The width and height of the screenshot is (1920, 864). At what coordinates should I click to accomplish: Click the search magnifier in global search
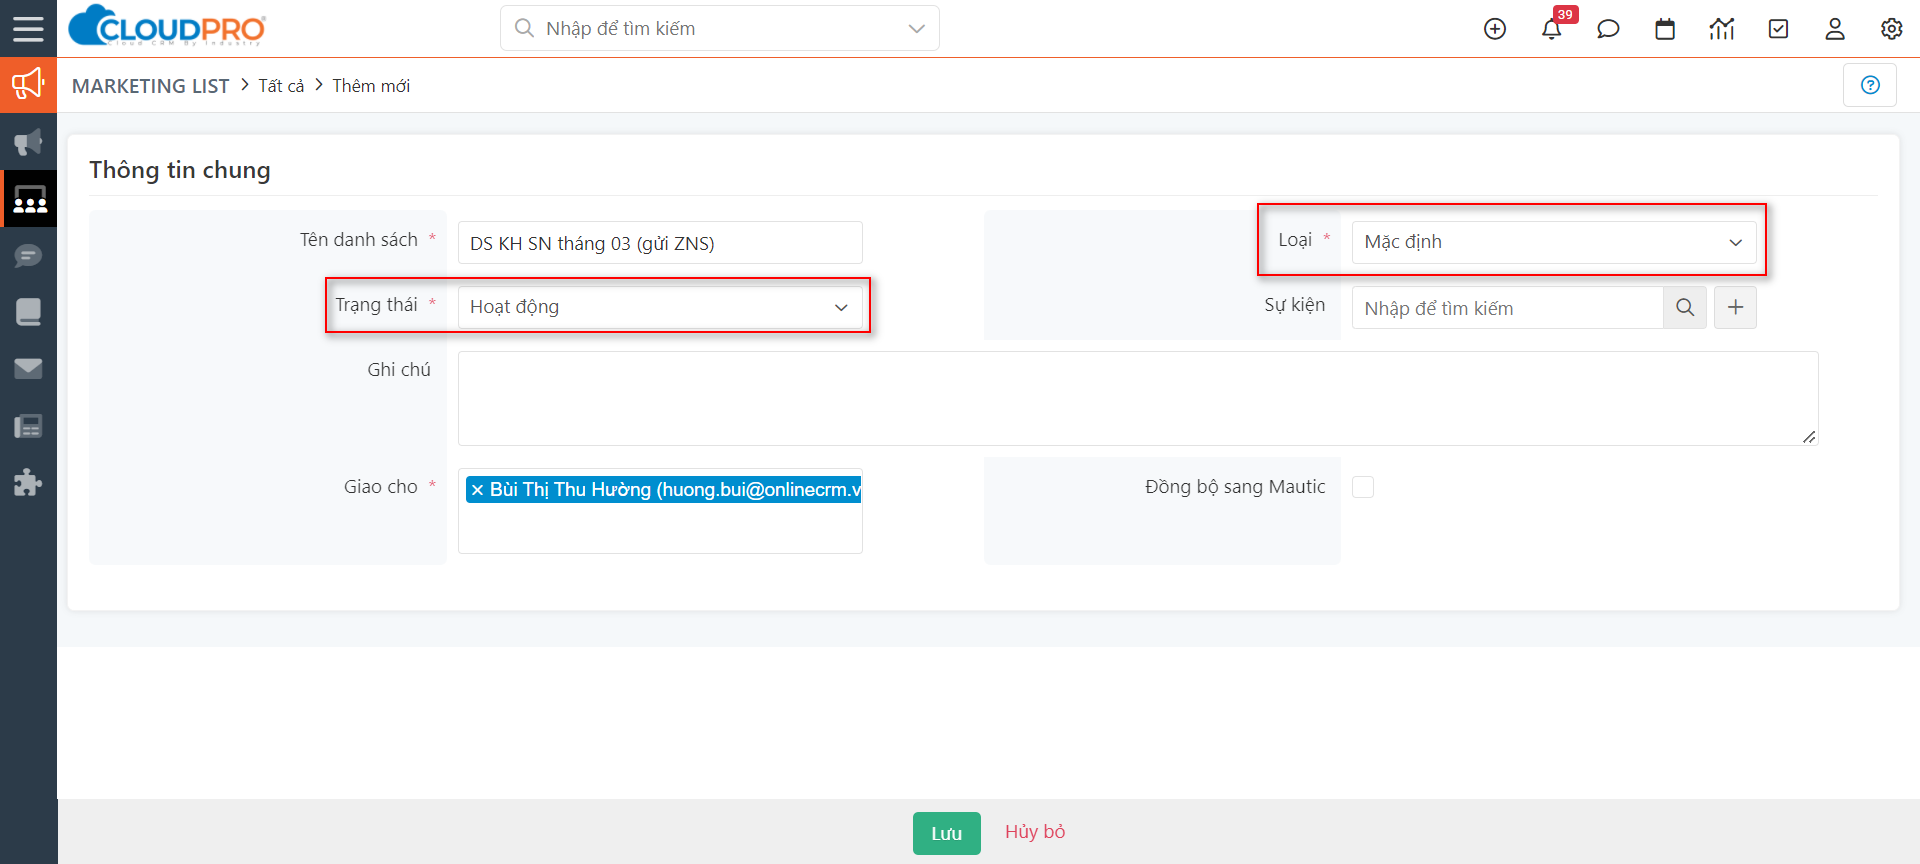coord(524,28)
